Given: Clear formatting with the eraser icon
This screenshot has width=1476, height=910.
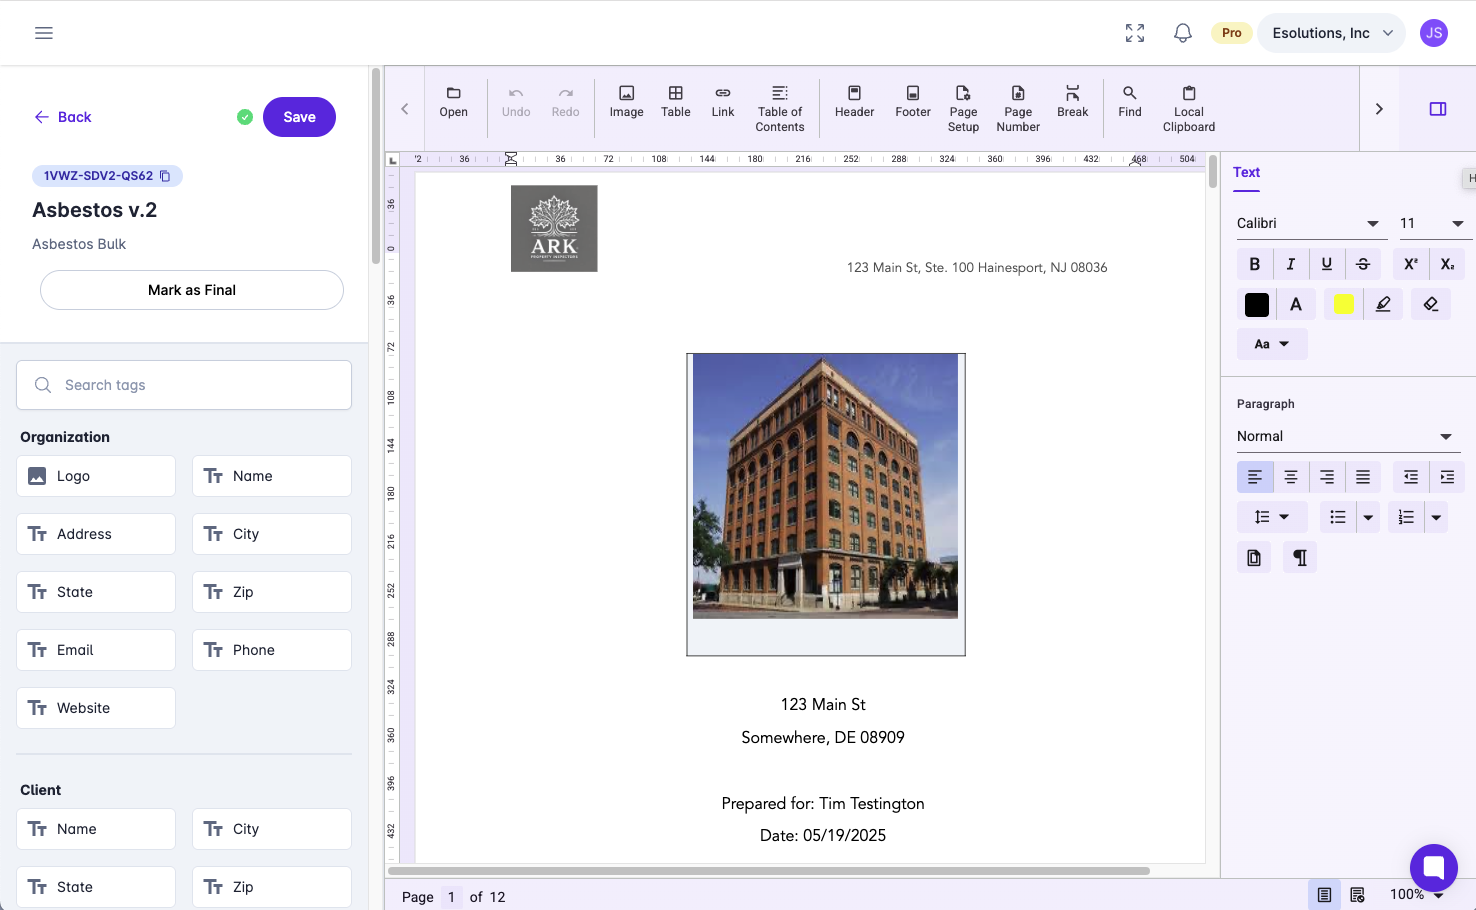Looking at the screenshot, I should (1430, 304).
